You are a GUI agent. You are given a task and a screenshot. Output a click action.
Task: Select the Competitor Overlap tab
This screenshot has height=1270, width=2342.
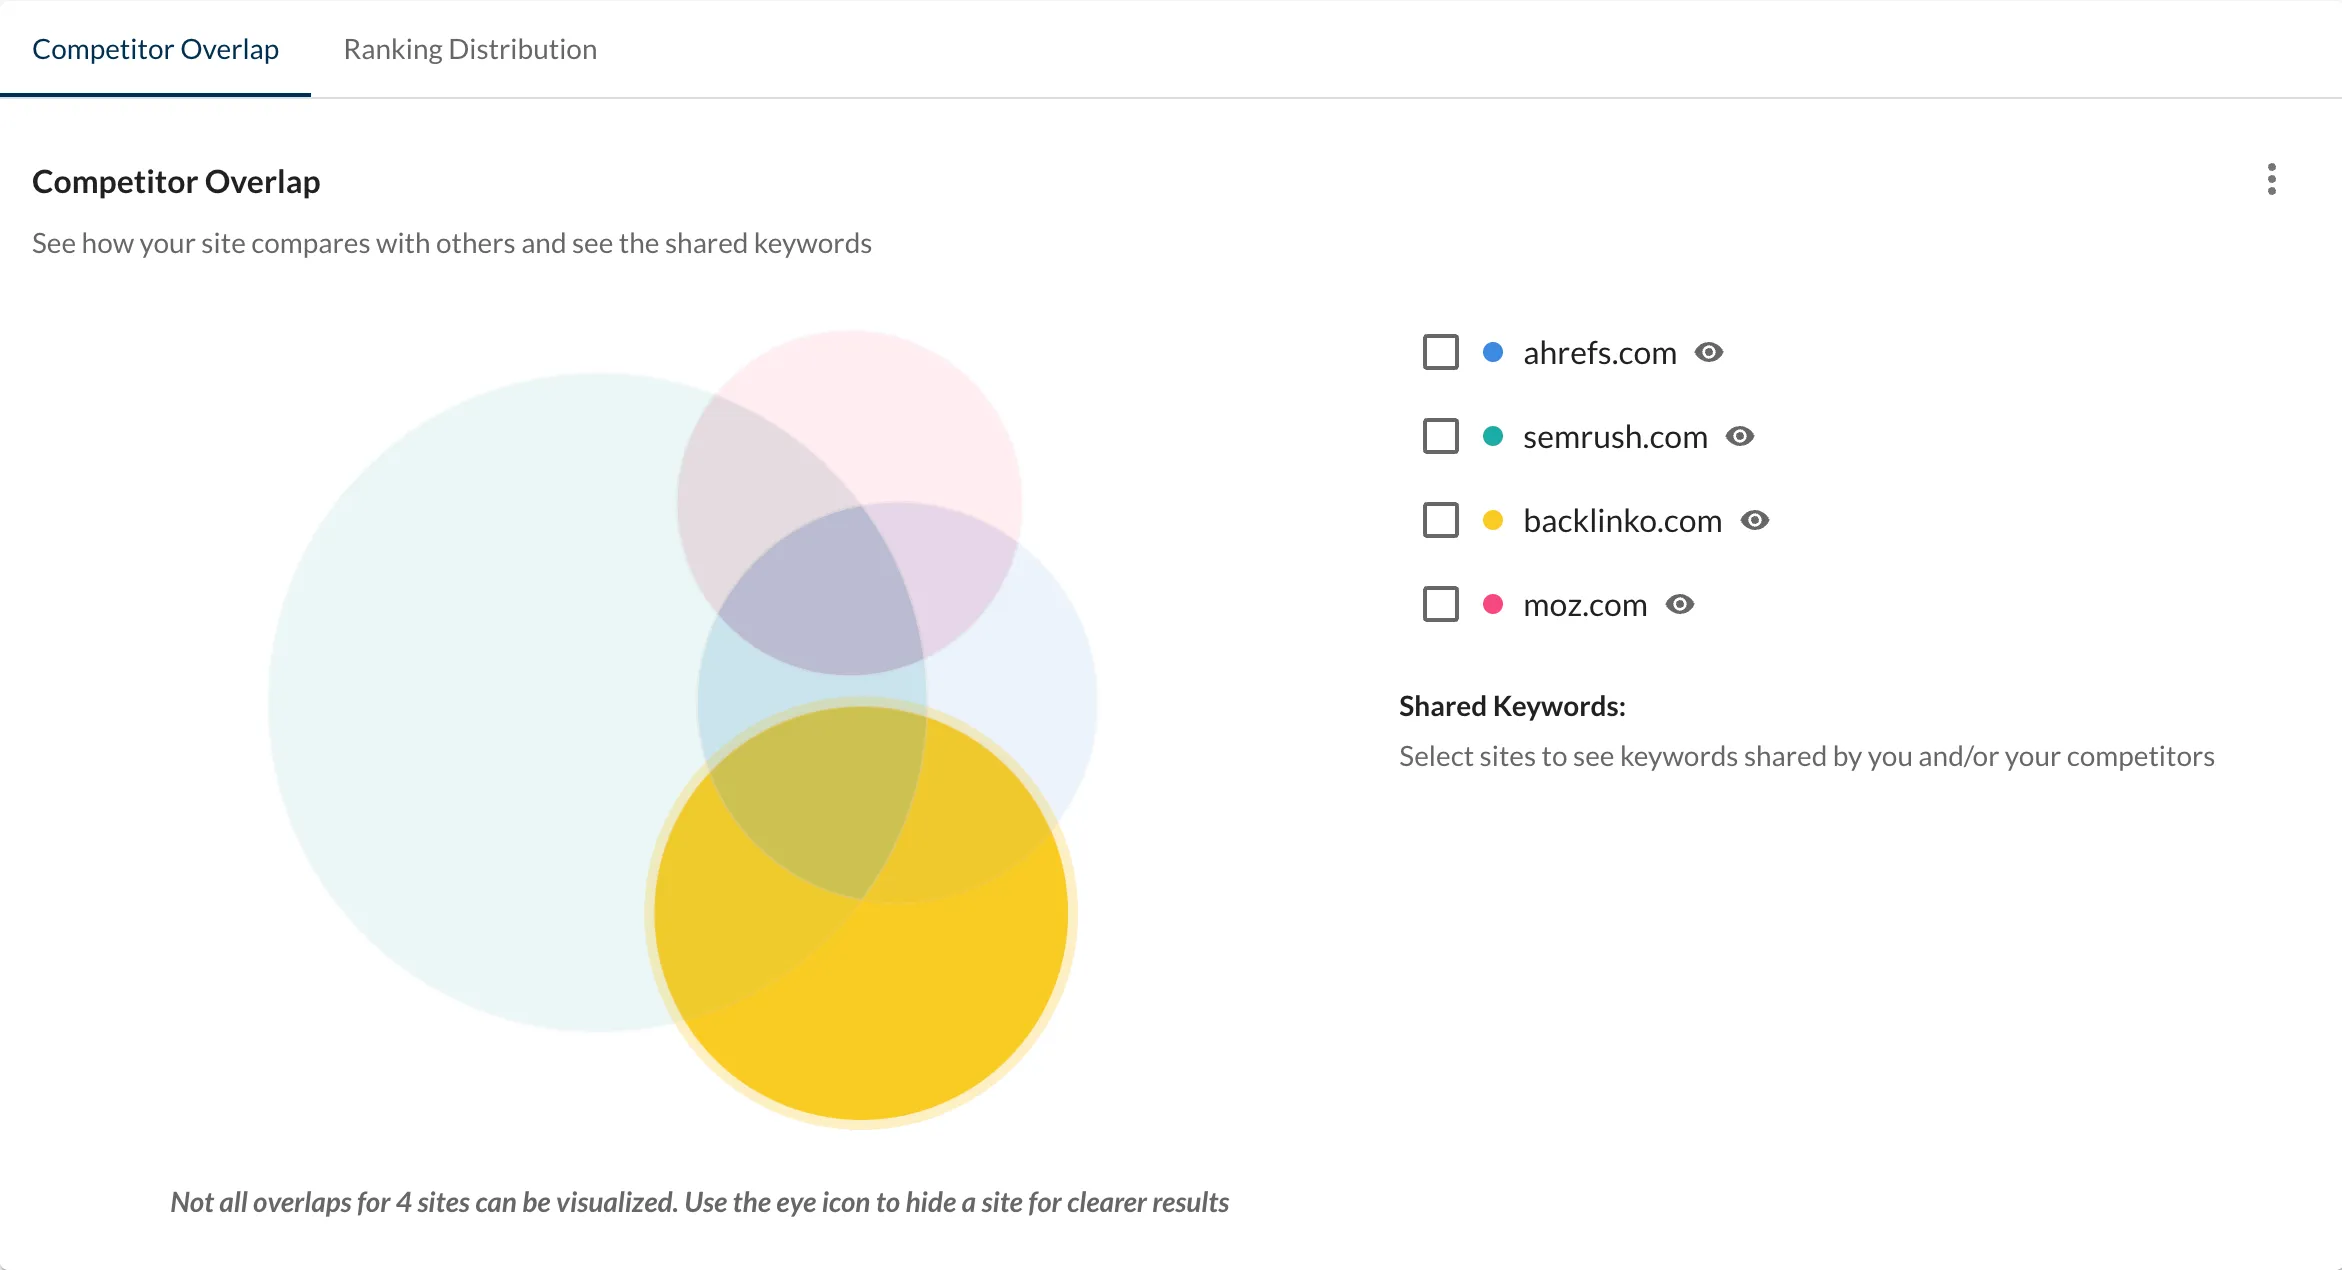155,49
